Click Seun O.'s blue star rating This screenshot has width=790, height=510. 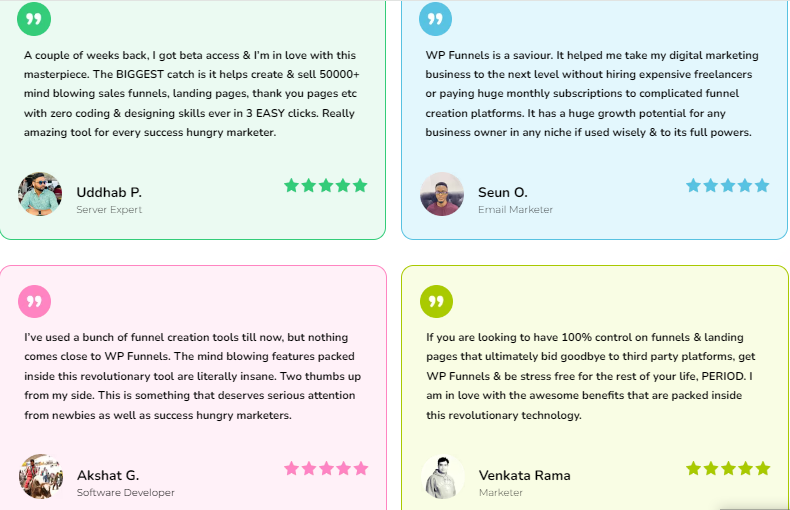727,185
